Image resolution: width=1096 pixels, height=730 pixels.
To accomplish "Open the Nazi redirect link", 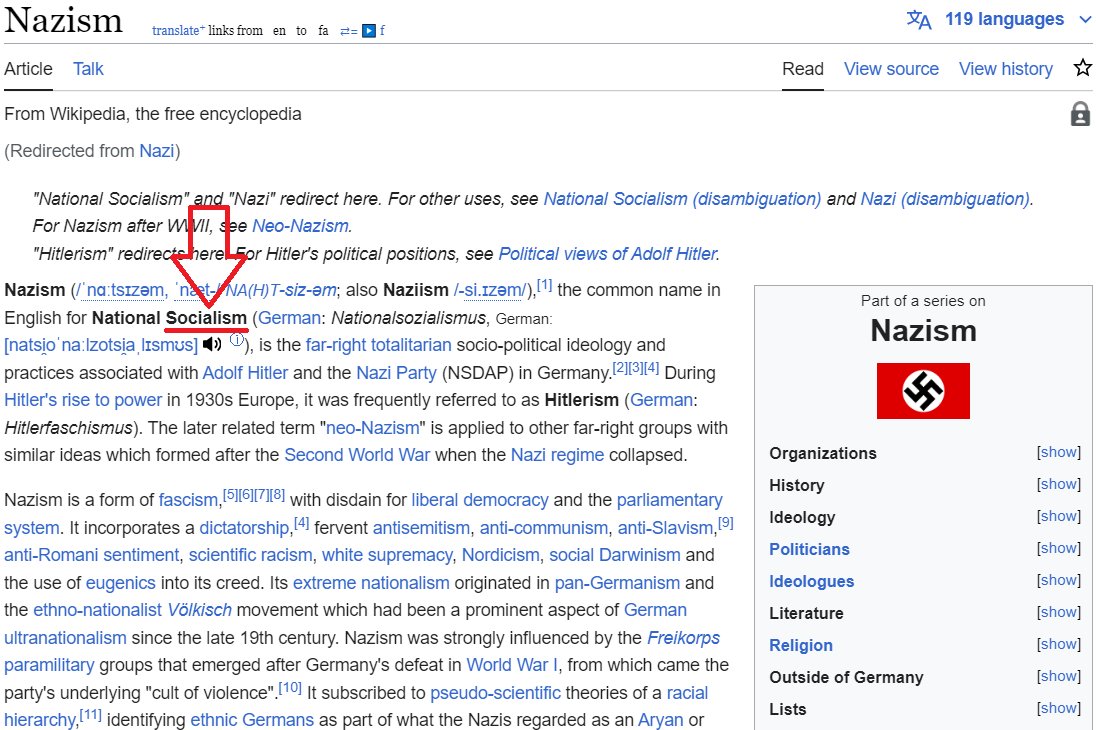I will tap(157, 151).
